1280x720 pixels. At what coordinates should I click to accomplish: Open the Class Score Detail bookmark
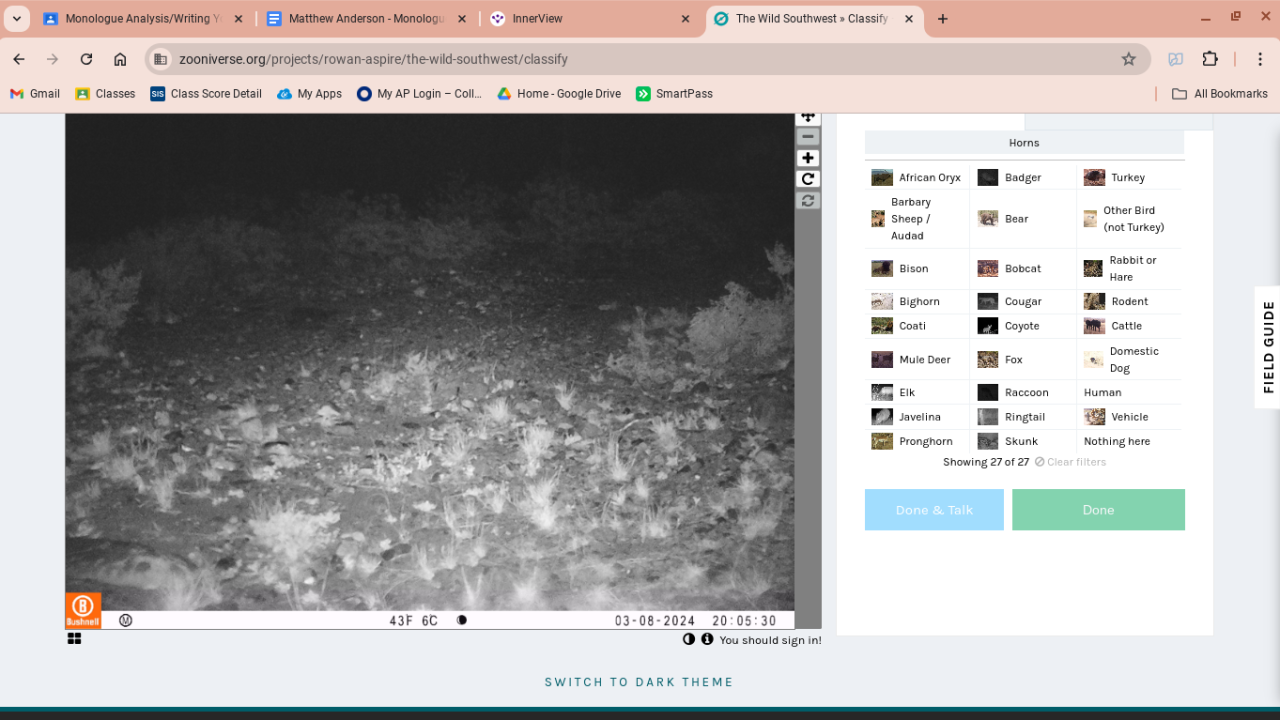click(206, 94)
